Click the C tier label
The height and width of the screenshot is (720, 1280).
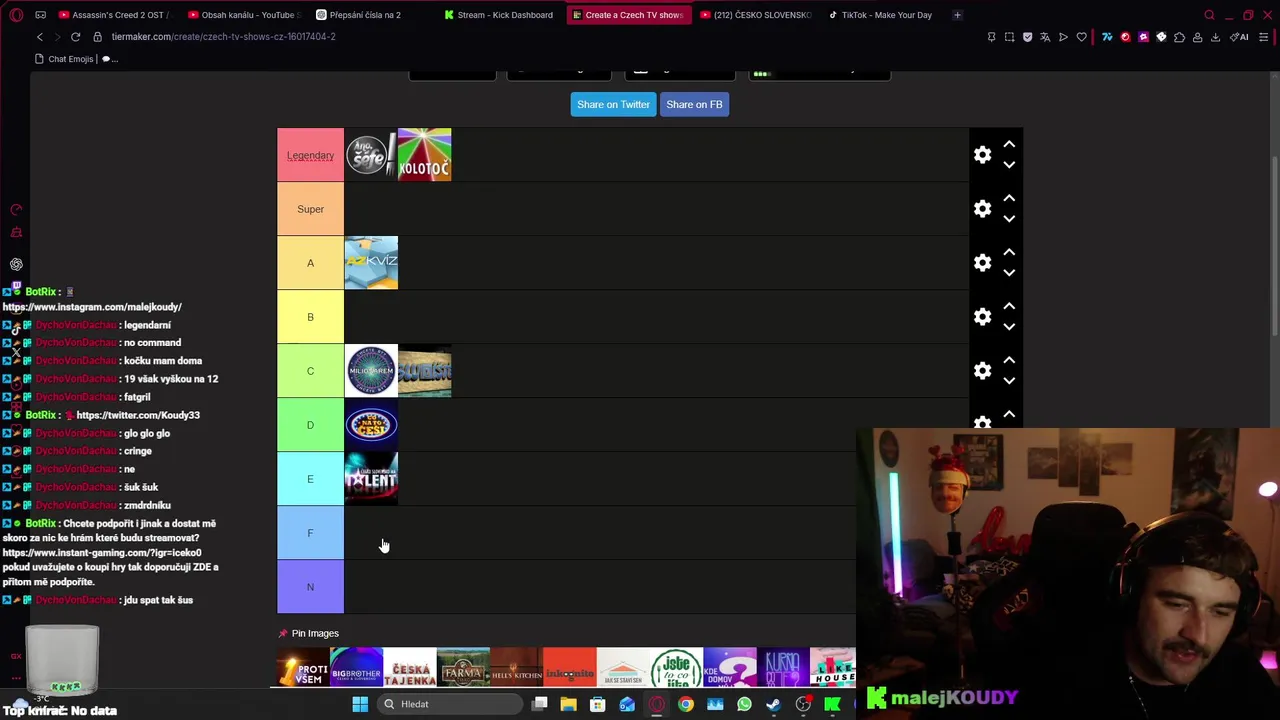tap(310, 371)
